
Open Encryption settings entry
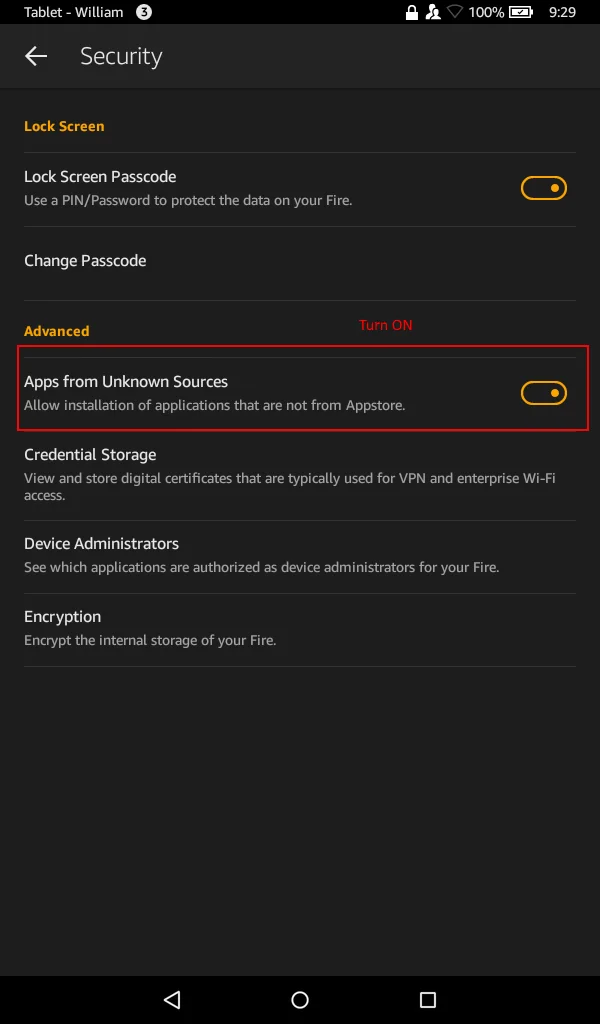(x=300, y=630)
